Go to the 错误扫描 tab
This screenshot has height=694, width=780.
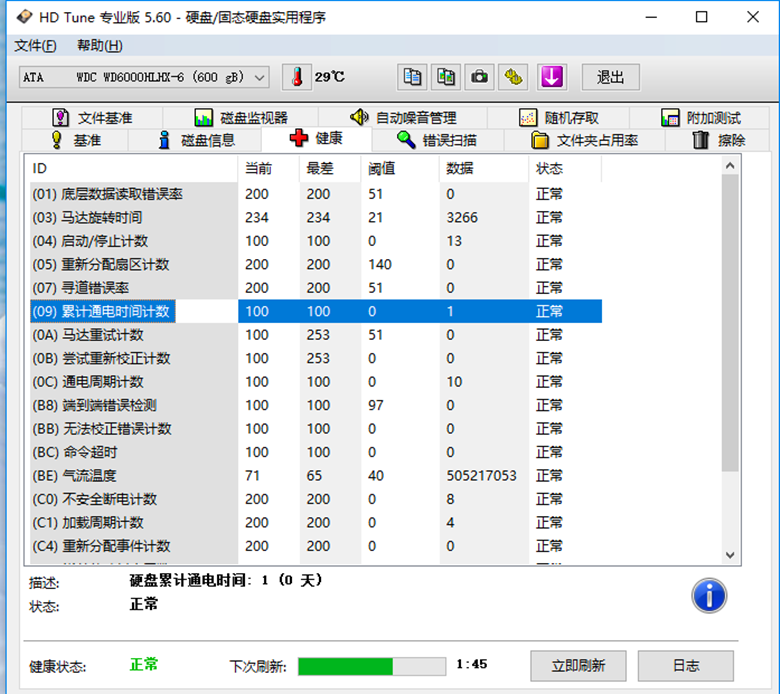tap(438, 140)
